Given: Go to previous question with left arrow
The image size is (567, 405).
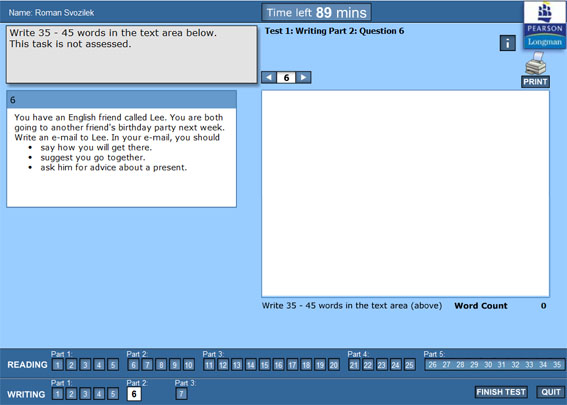Looking at the screenshot, I should (x=269, y=77).
